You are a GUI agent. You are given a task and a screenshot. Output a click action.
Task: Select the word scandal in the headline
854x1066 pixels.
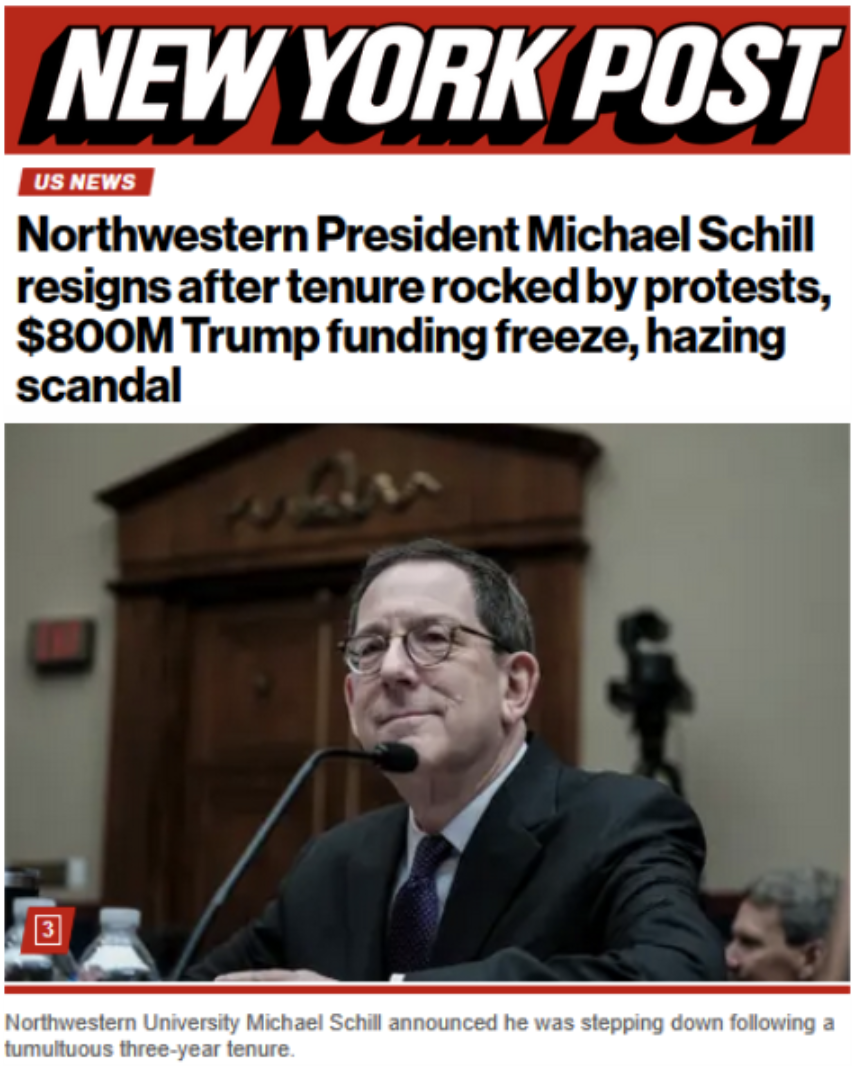point(99,387)
